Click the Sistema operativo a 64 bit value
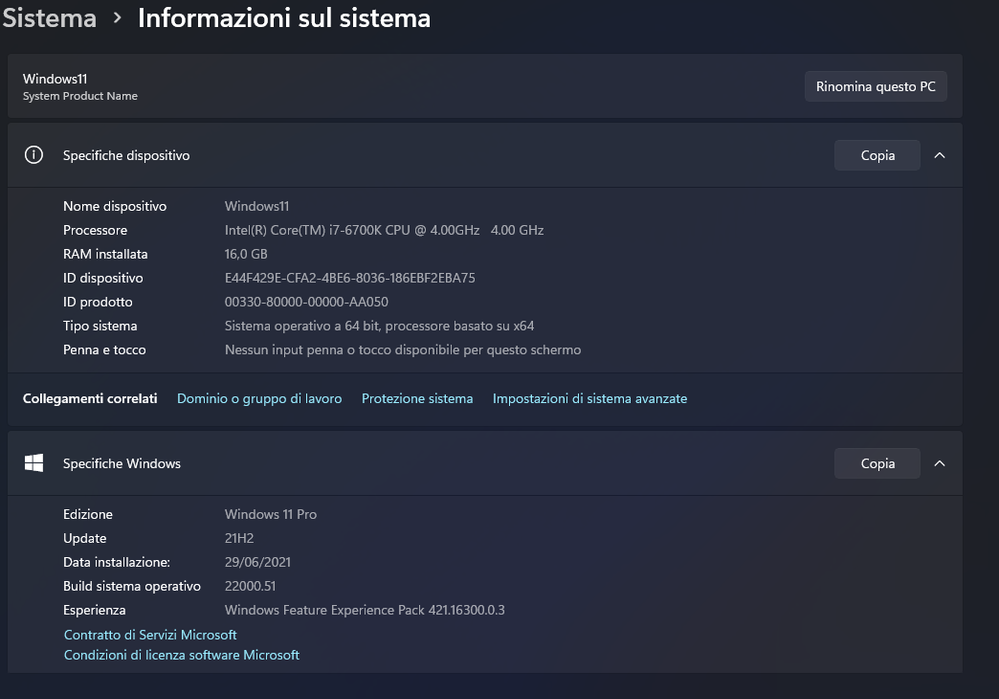 (x=379, y=326)
